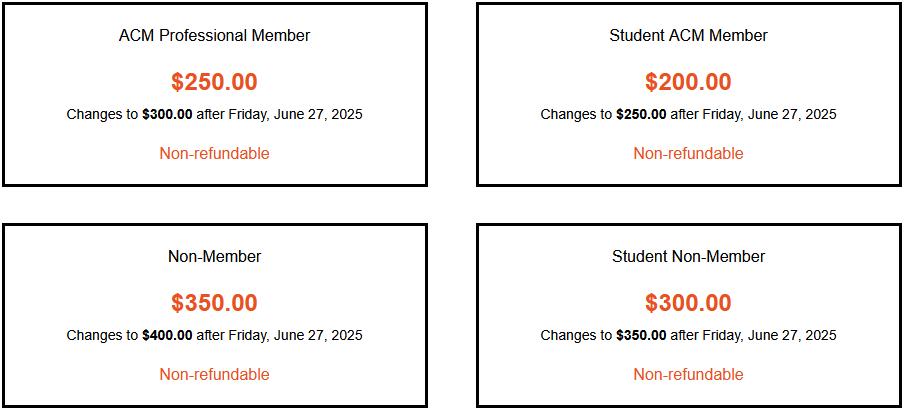Click Non-refundable under ACM Professional Member

tap(214, 153)
